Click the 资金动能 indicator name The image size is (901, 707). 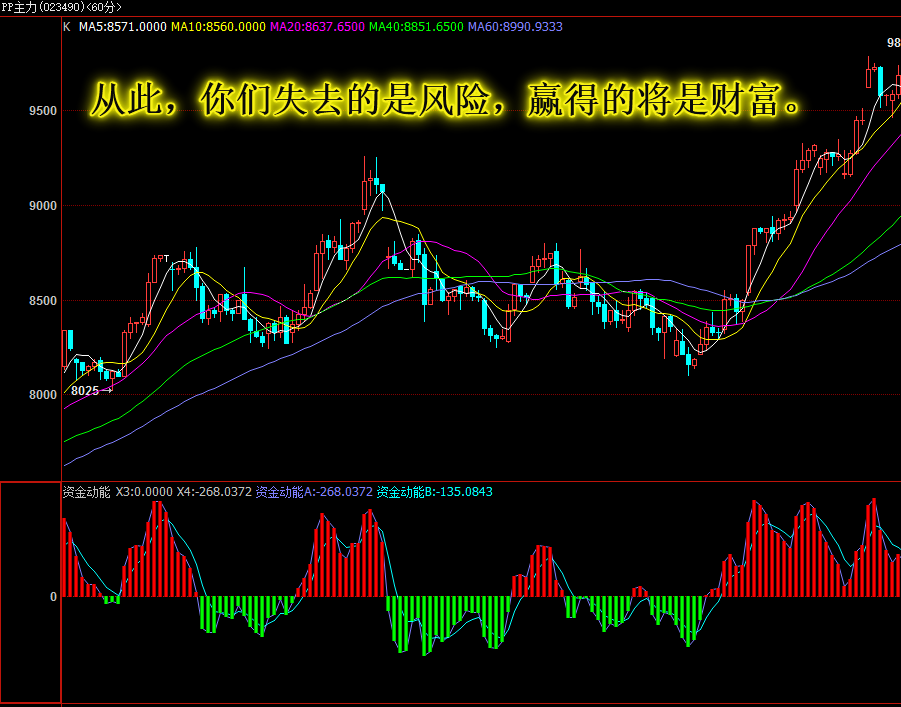pos(86,492)
